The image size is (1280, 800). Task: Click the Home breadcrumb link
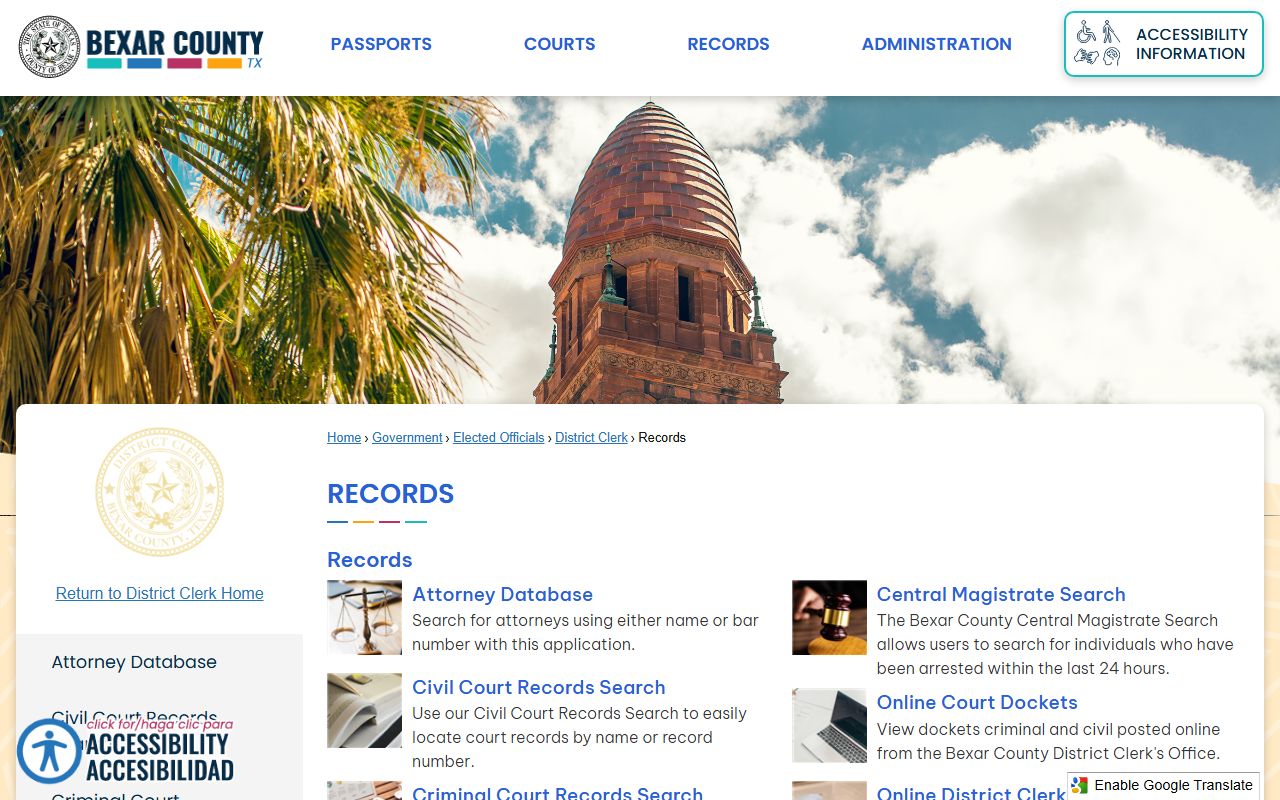pyautogui.click(x=344, y=438)
